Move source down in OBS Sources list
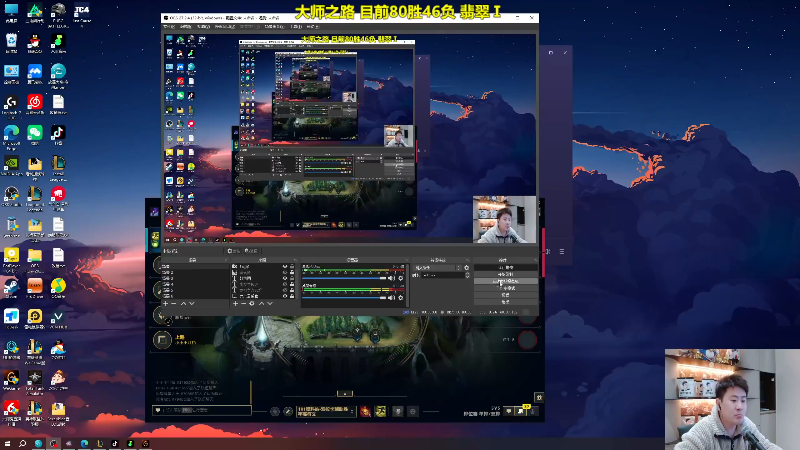The width and height of the screenshot is (800, 450). pos(270,304)
